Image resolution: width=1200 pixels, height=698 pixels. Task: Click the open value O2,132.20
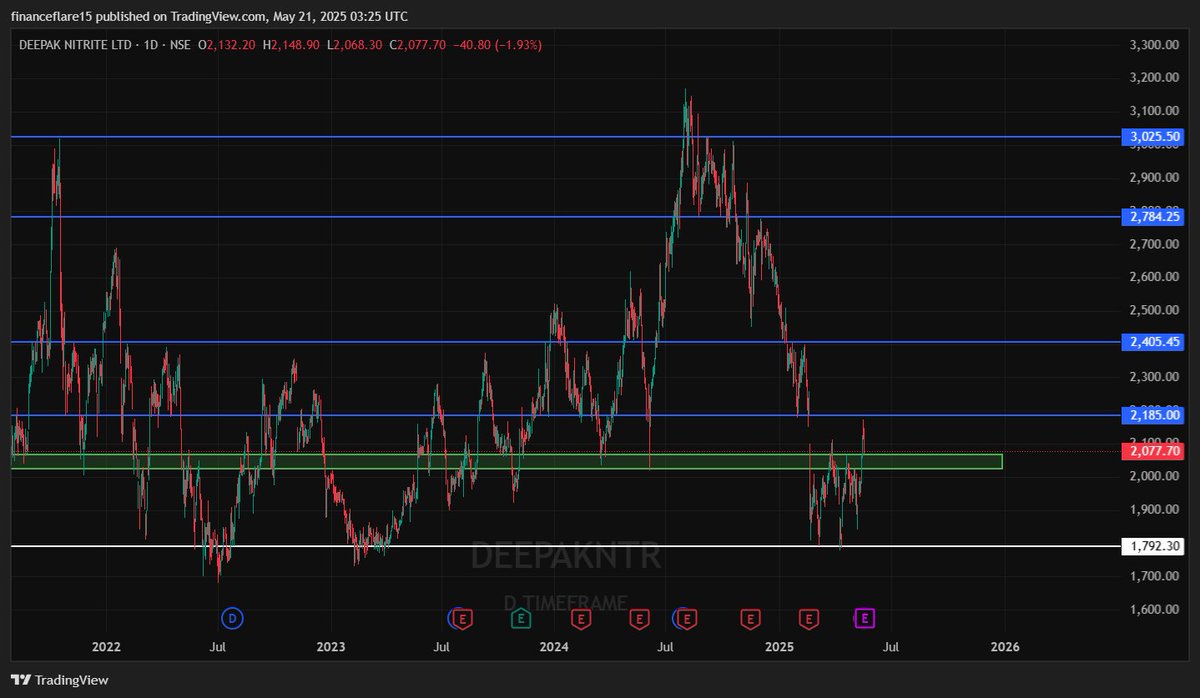[x=227, y=44]
